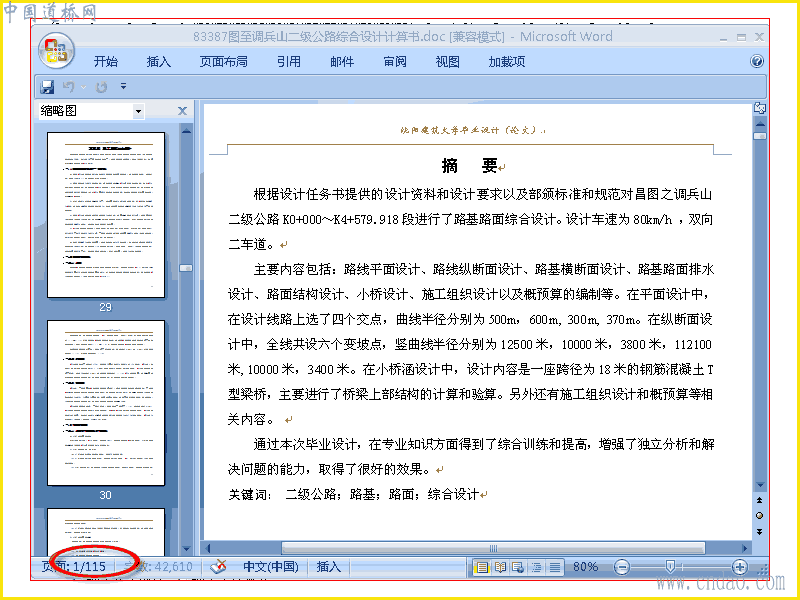Click the 中文(中国) language button
Image resolution: width=800 pixels, height=600 pixels.
(x=271, y=567)
